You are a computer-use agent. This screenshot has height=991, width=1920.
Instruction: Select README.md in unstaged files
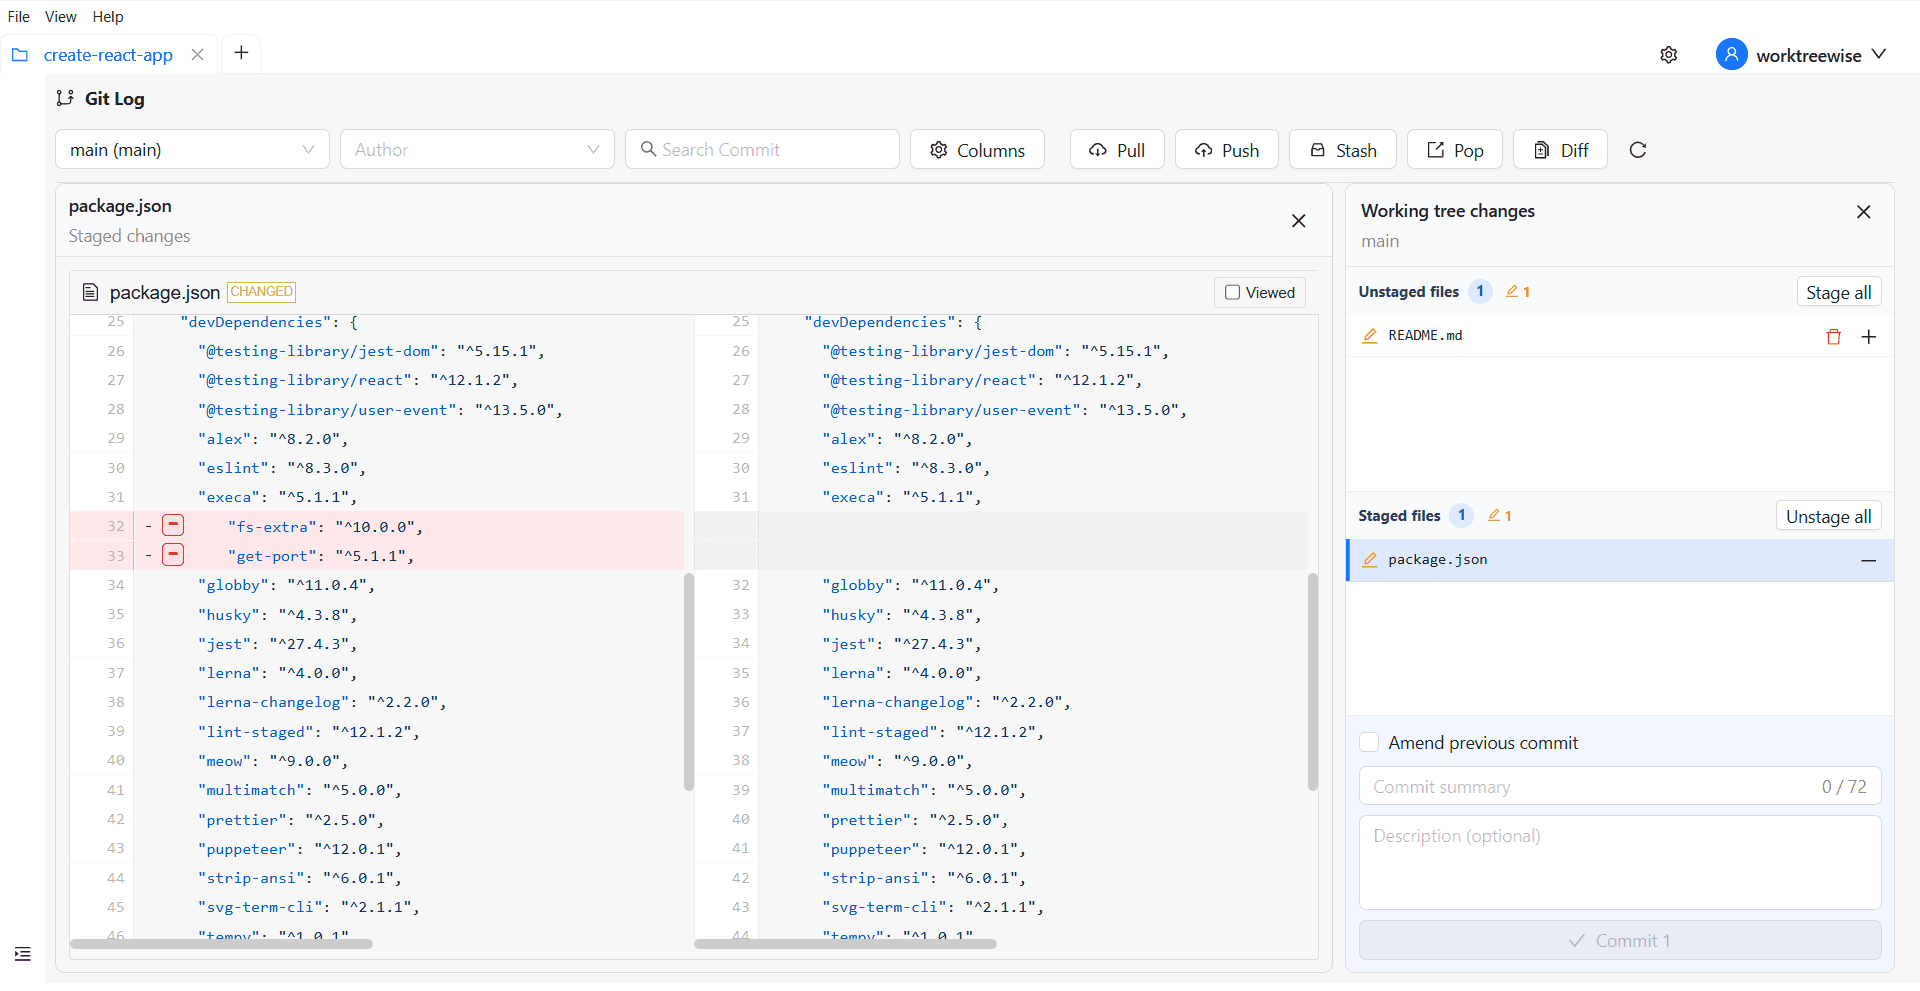click(x=1620, y=336)
